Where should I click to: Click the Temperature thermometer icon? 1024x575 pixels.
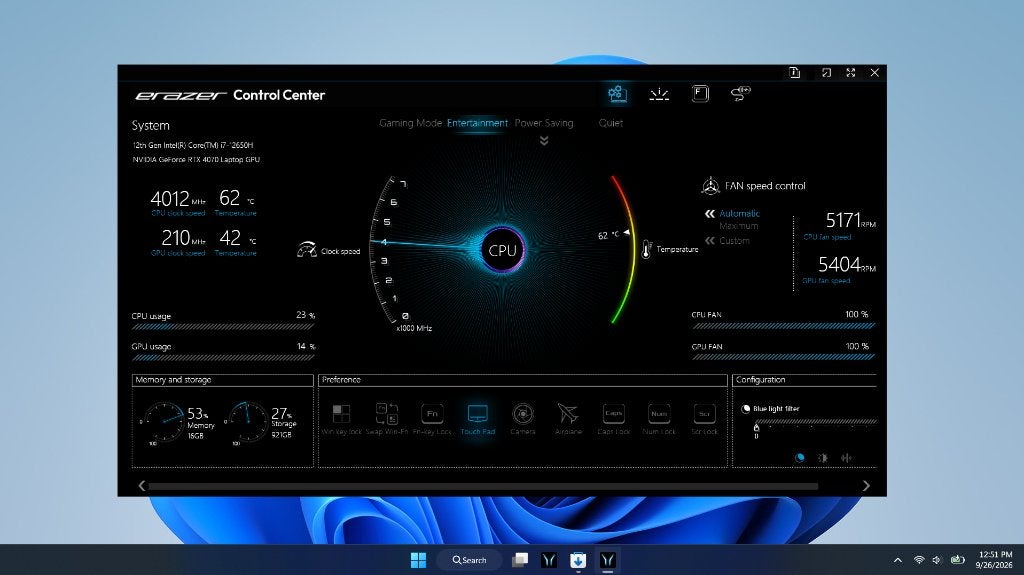click(646, 249)
